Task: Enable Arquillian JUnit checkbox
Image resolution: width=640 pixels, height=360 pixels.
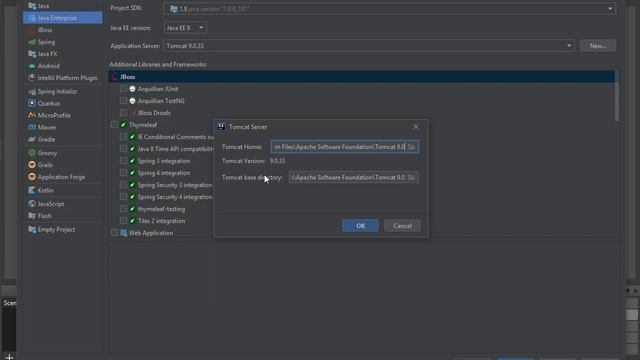Action: [x=123, y=89]
